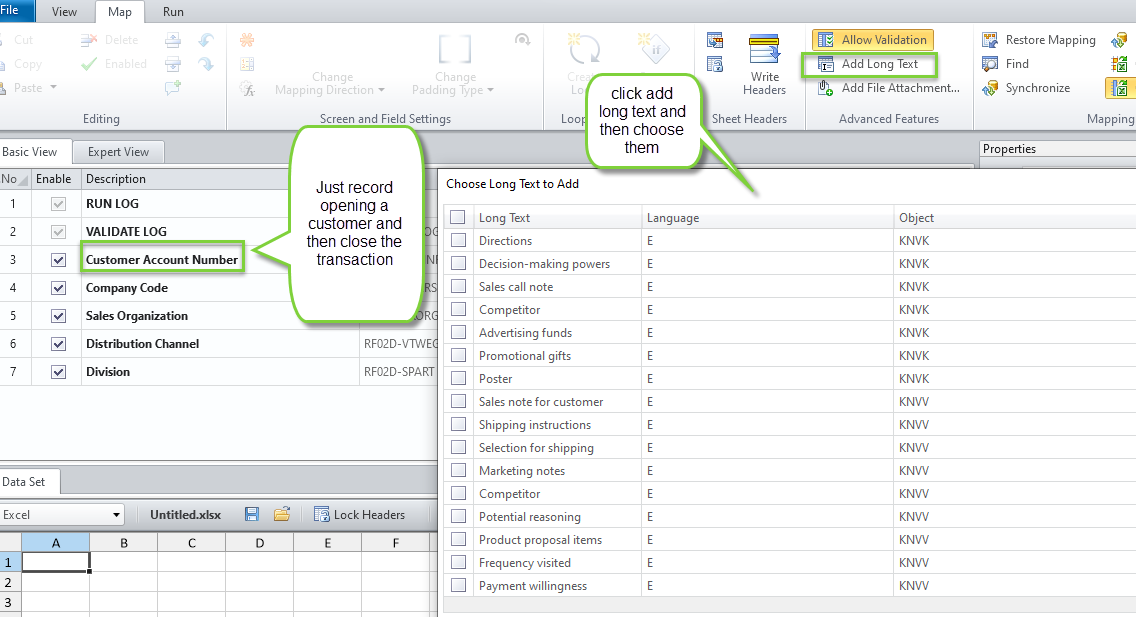Check the Directions long text checkbox
This screenshot has width=1136, height=617.
pos(458,241)
